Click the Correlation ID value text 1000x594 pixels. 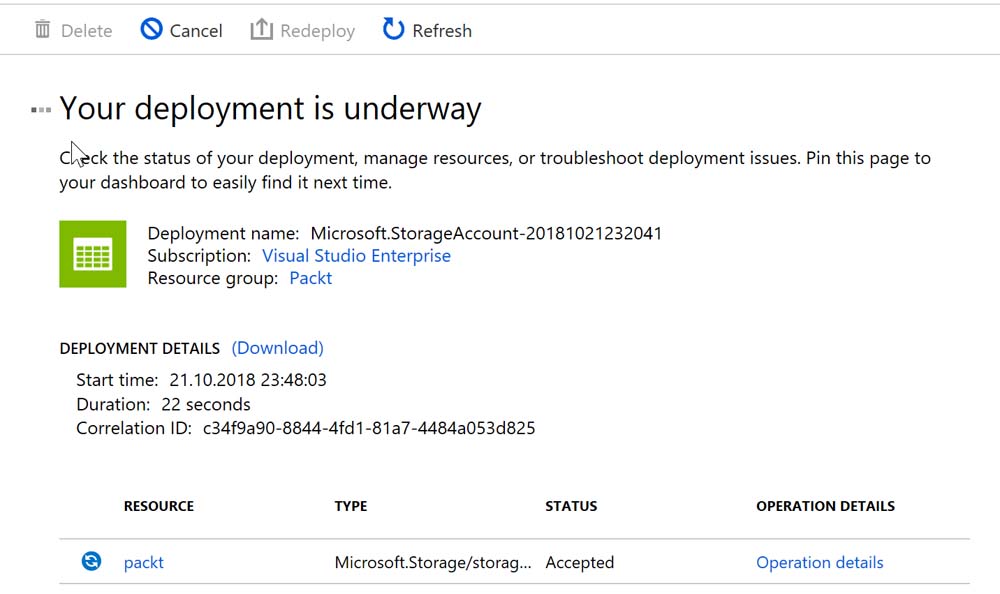point(369,428)
